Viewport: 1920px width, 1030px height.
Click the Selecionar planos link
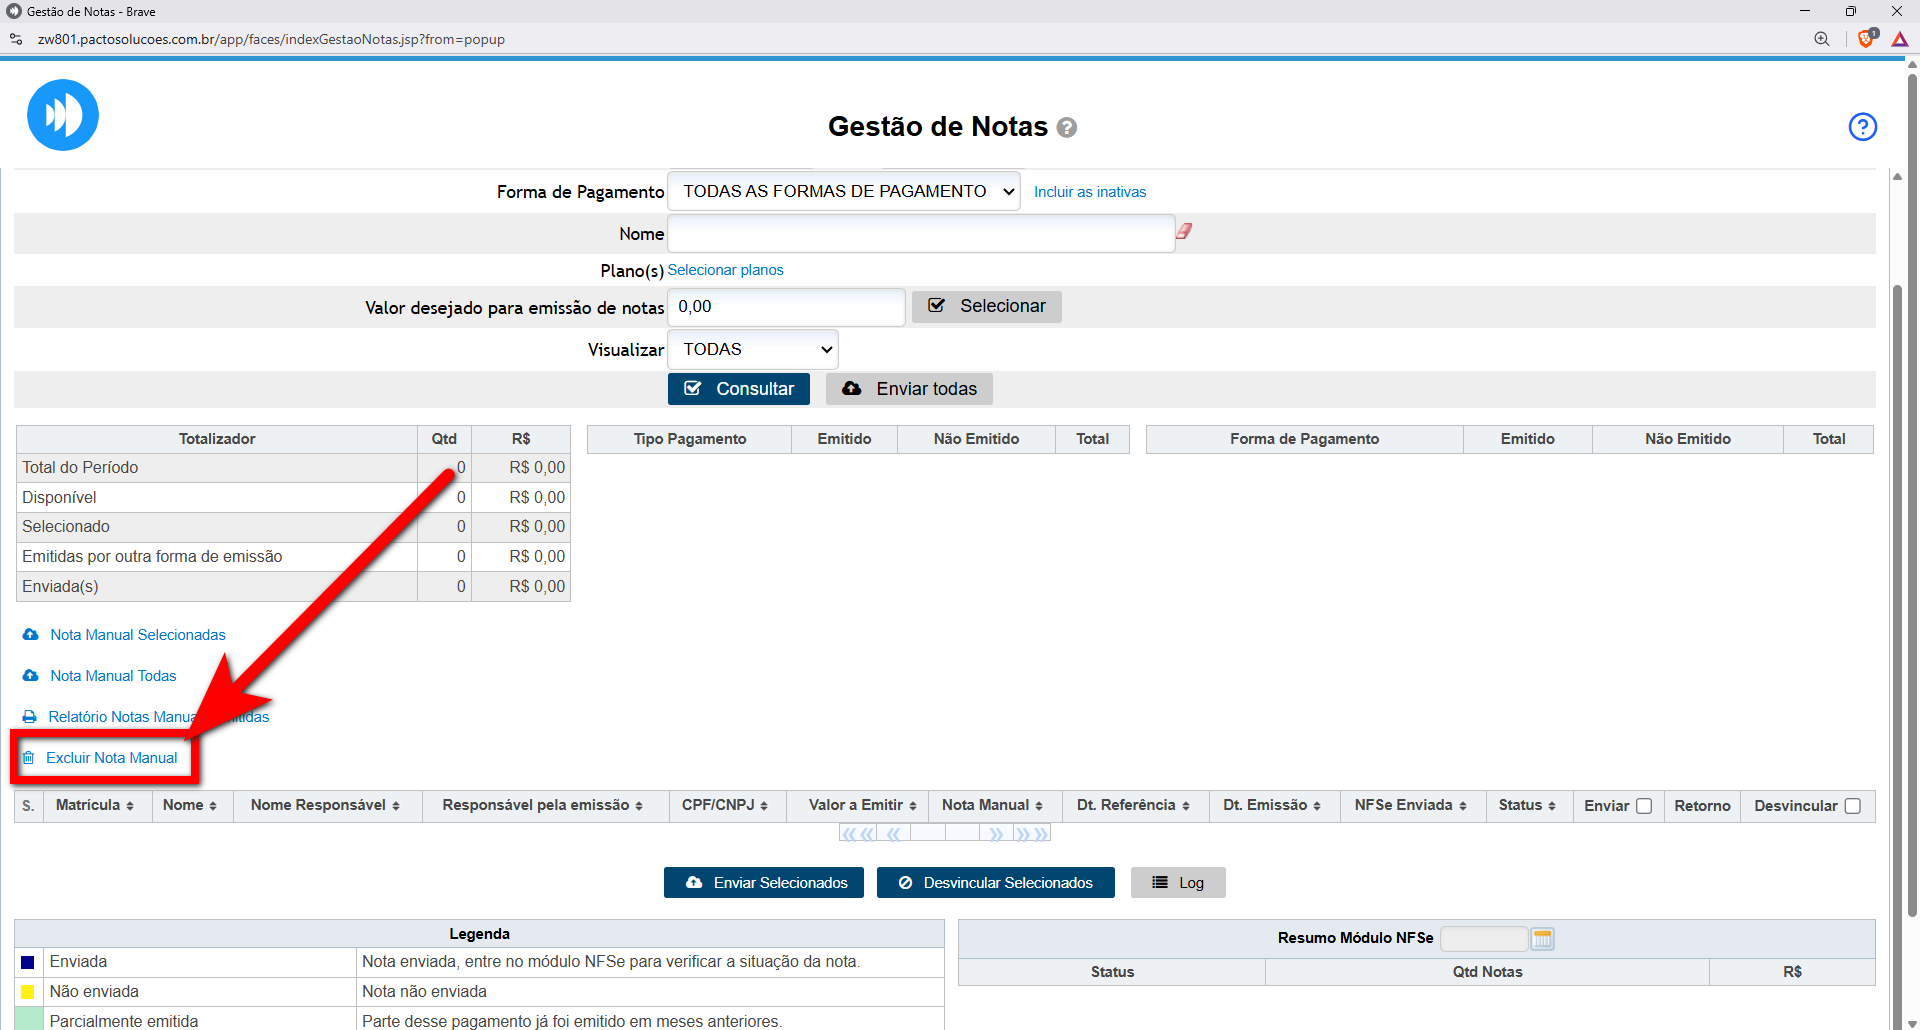coord(725,270)
